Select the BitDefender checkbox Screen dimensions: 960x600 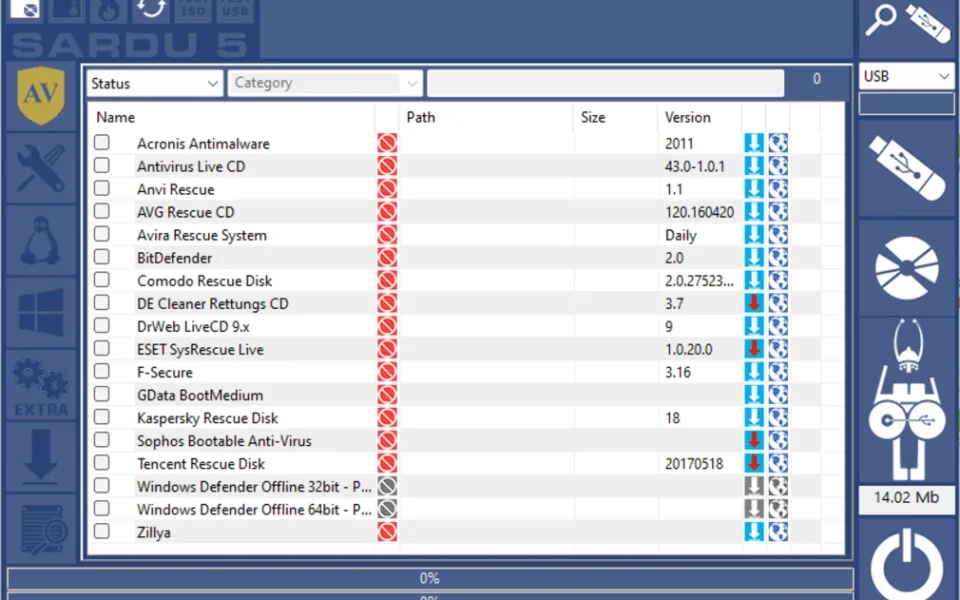(x=102, y=257)
